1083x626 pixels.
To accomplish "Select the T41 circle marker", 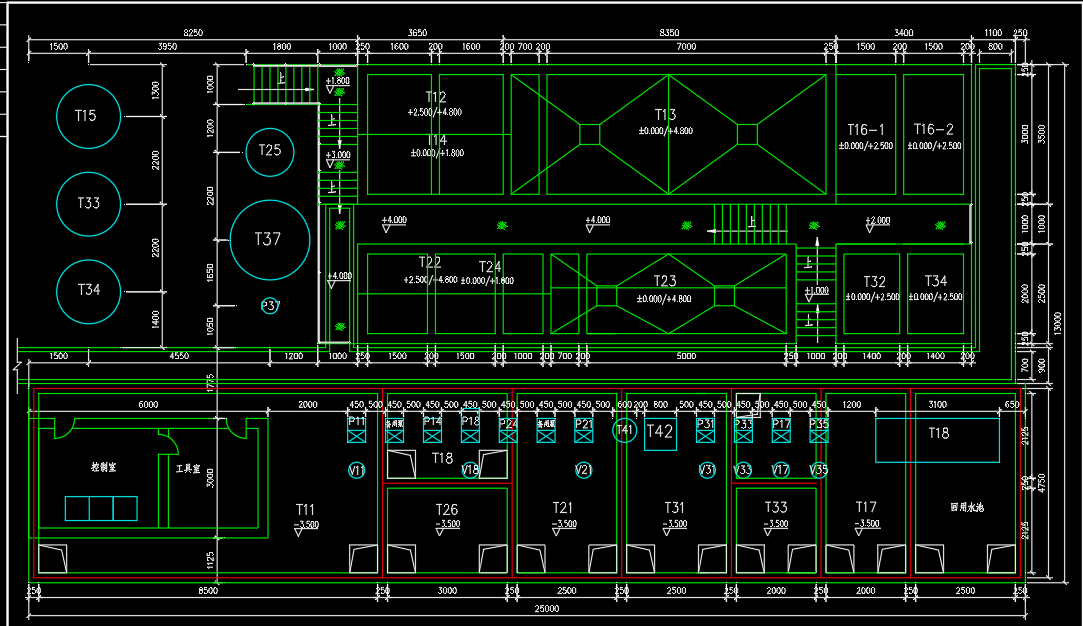I will 625,431.
